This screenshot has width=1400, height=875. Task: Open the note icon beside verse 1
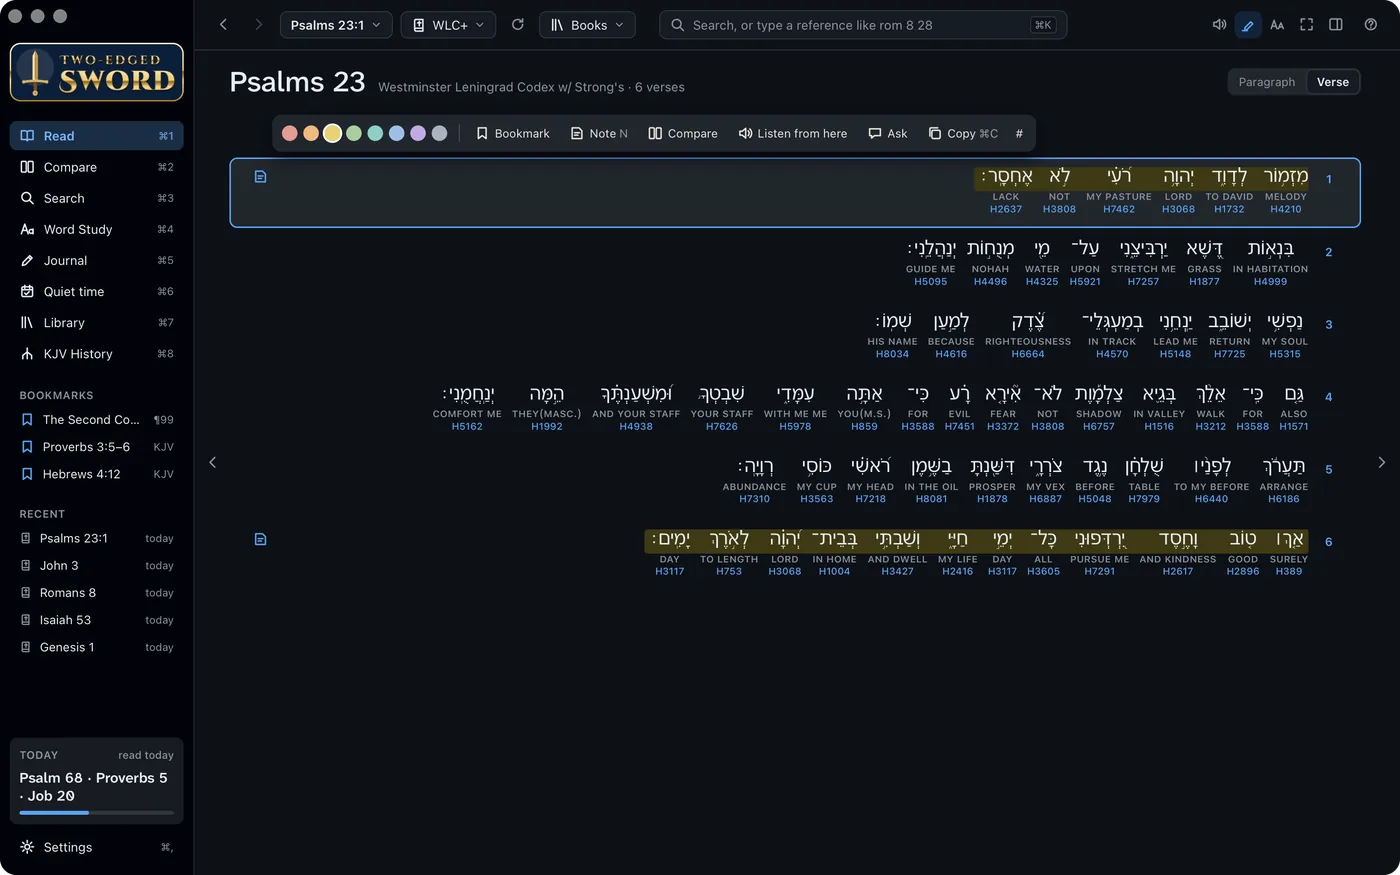(x=260, y=177)
